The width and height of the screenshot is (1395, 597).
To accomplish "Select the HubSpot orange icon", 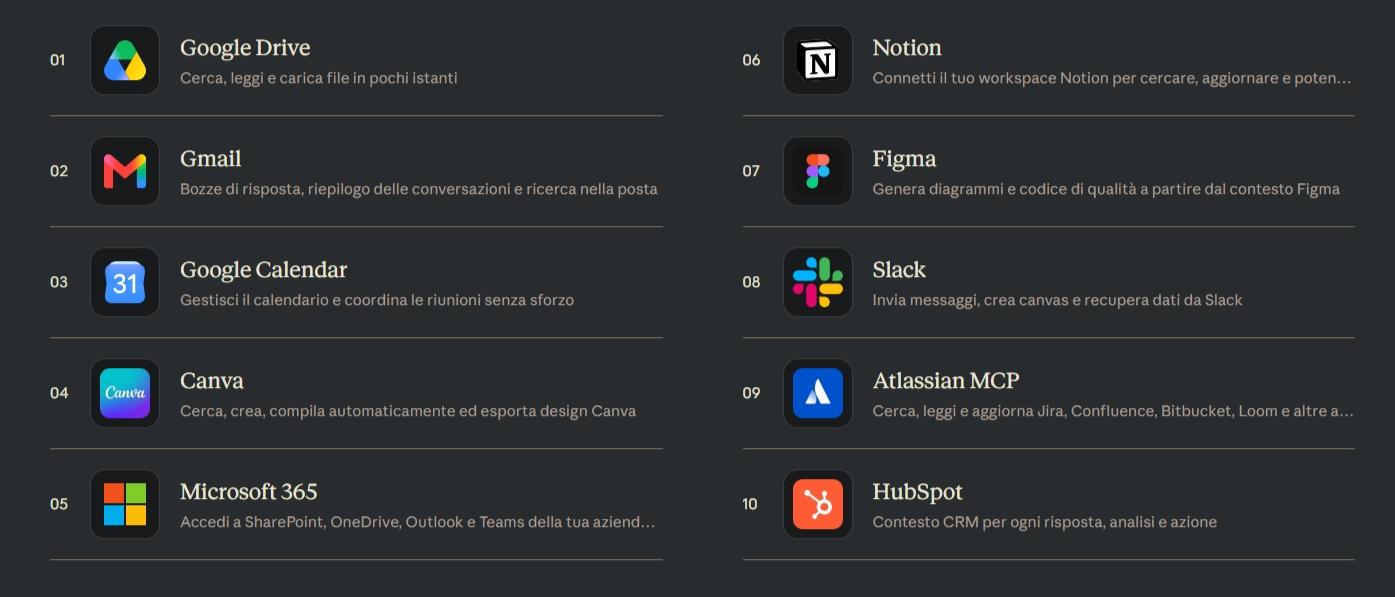I will (x=818, y=504).
